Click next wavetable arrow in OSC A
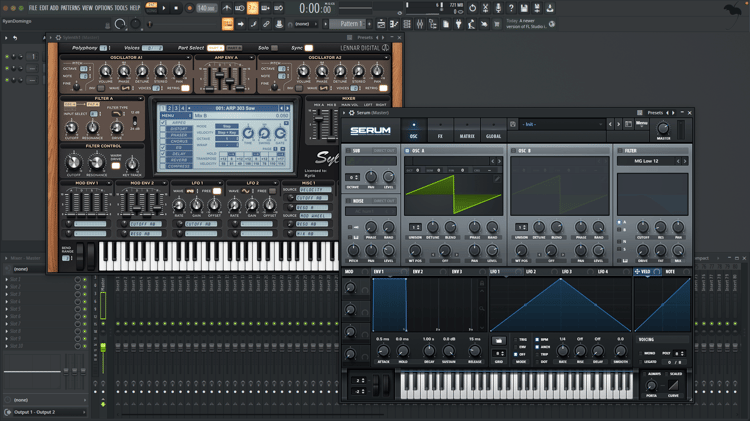 click(x=499, y=161)
